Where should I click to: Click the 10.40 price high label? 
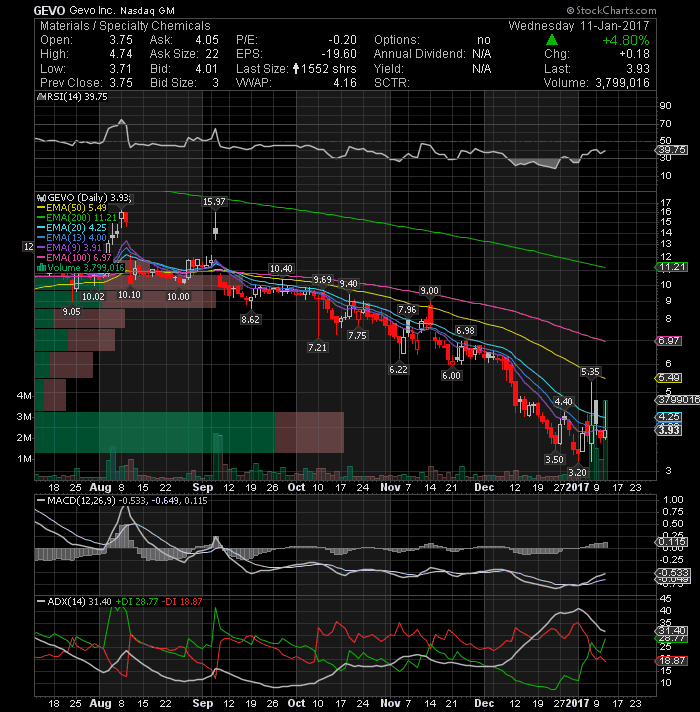(281, 269)
